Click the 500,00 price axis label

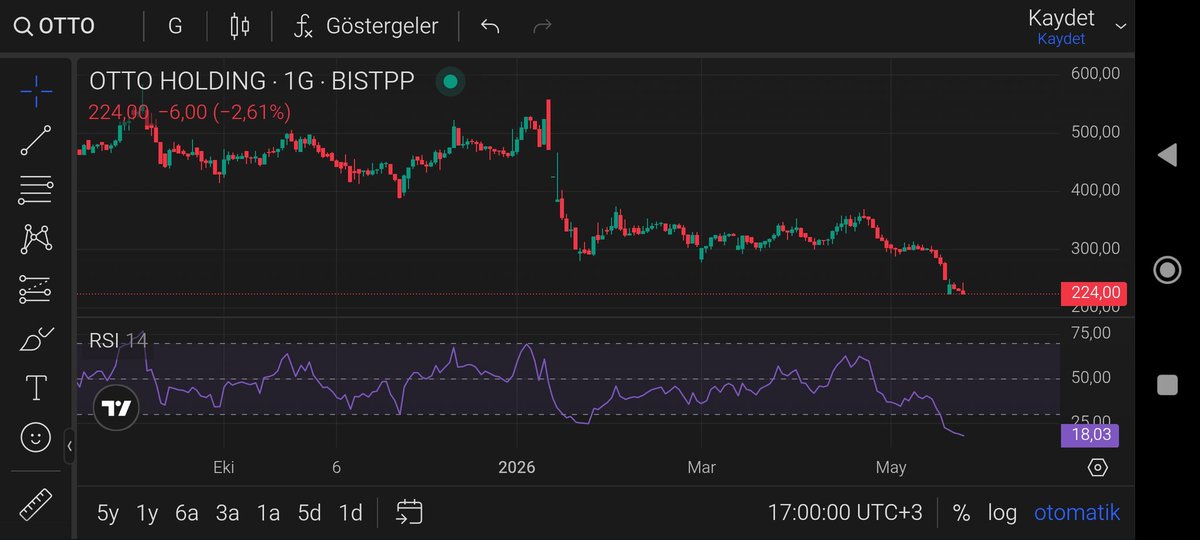click(1096, 132)
